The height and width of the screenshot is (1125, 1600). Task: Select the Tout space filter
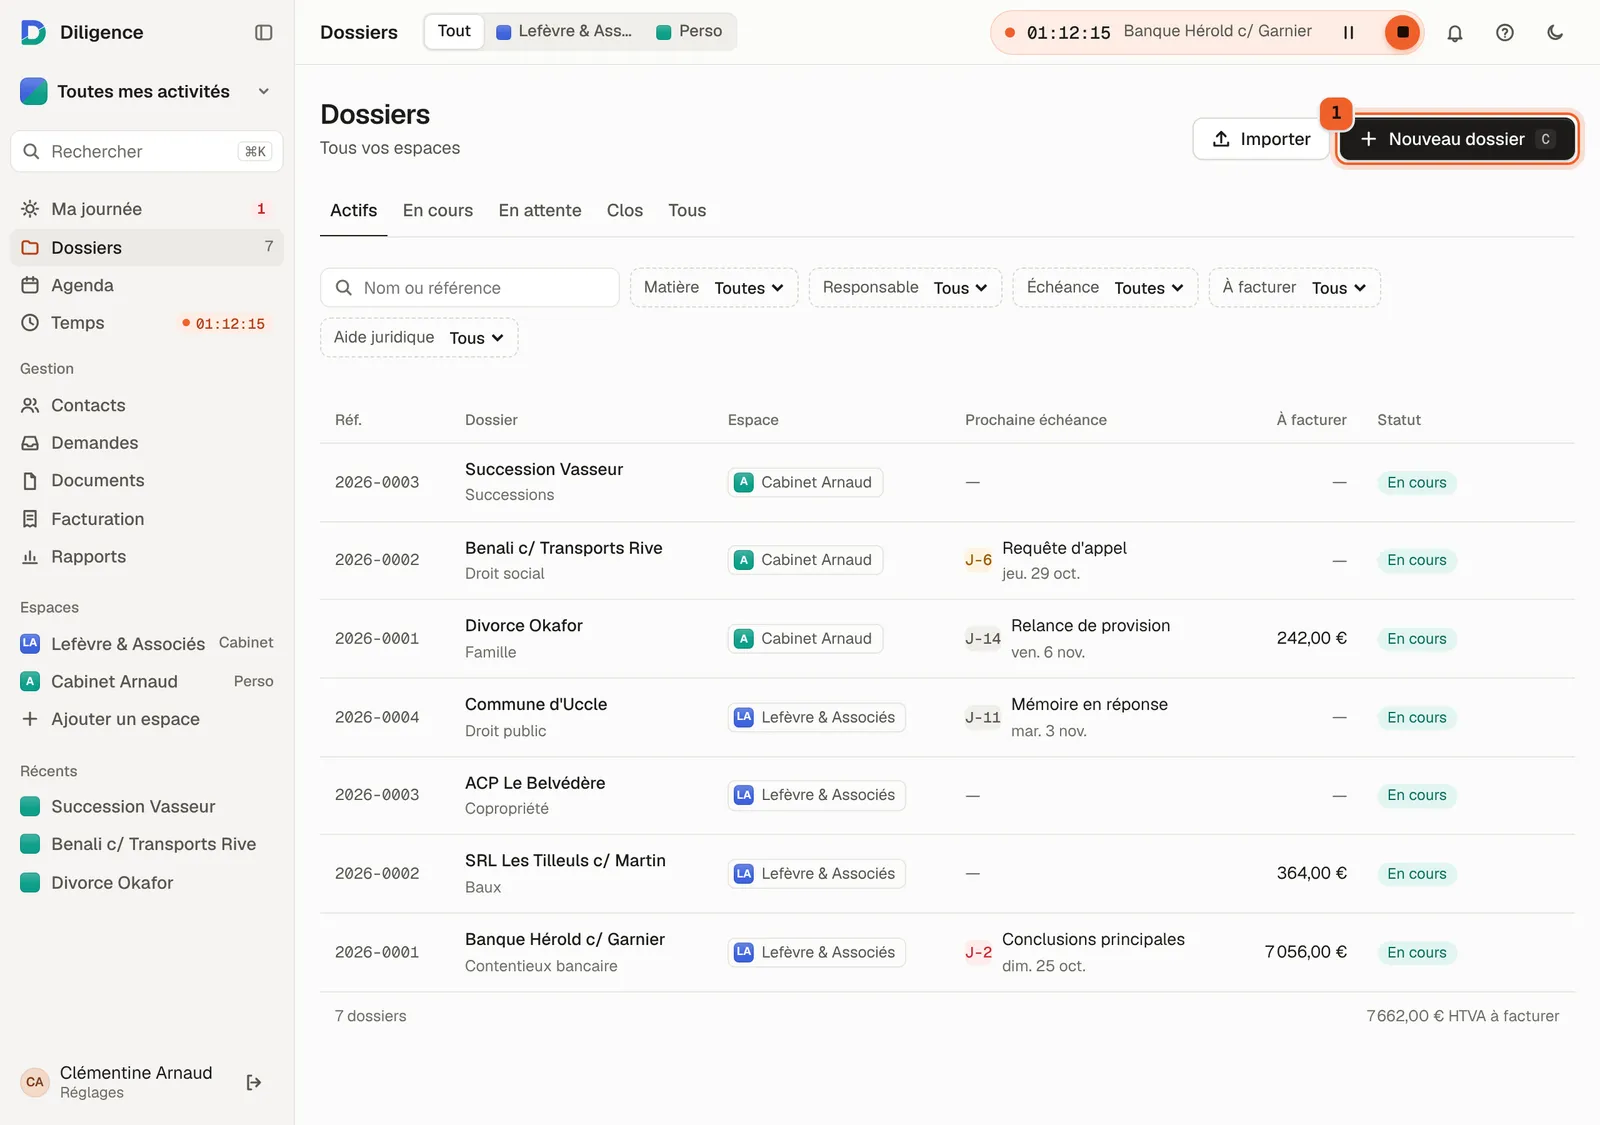point(454,31)
